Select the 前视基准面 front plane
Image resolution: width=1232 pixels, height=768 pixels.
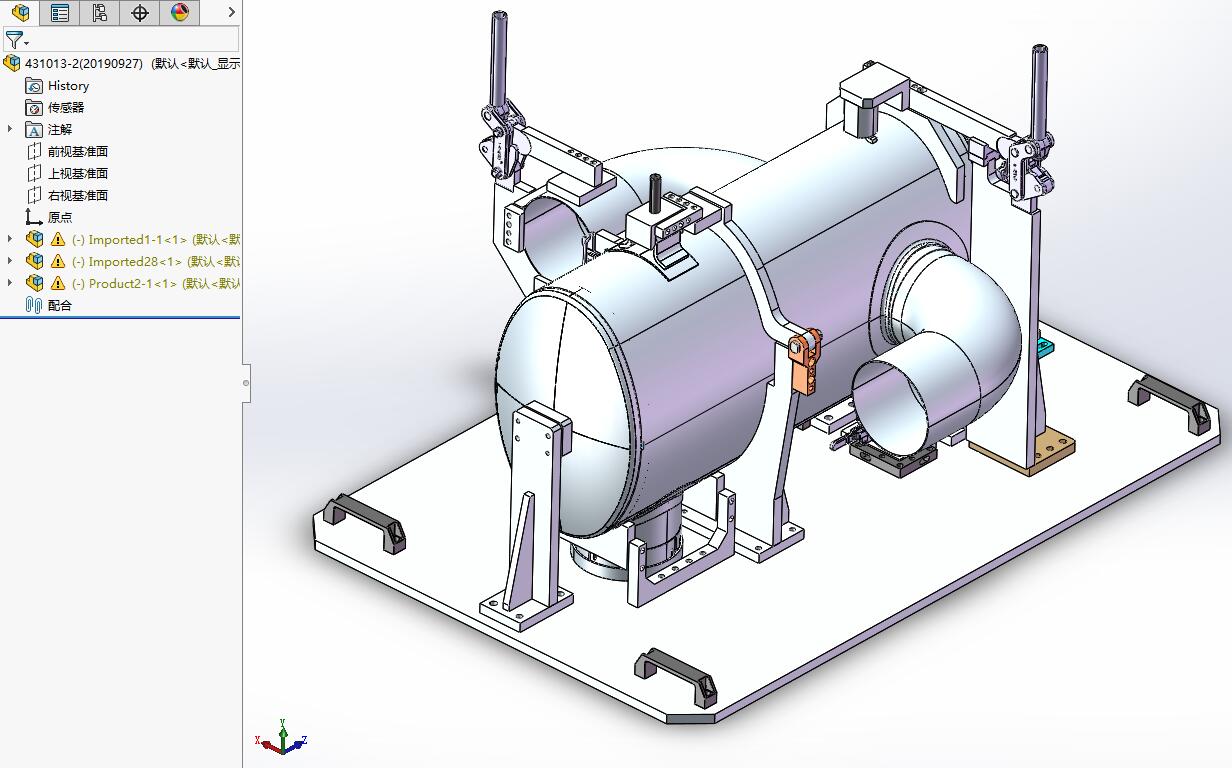coord(78,152)
